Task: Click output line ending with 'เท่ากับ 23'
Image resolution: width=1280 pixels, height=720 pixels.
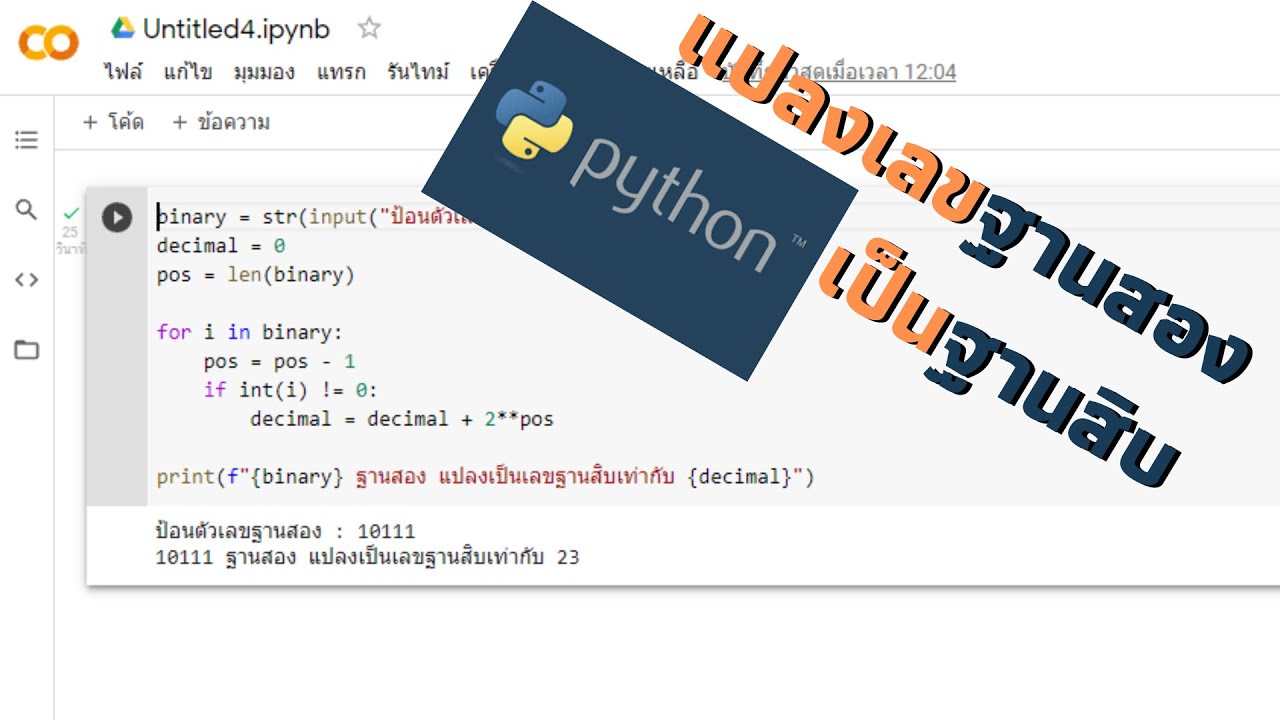Action: point(367,557)
